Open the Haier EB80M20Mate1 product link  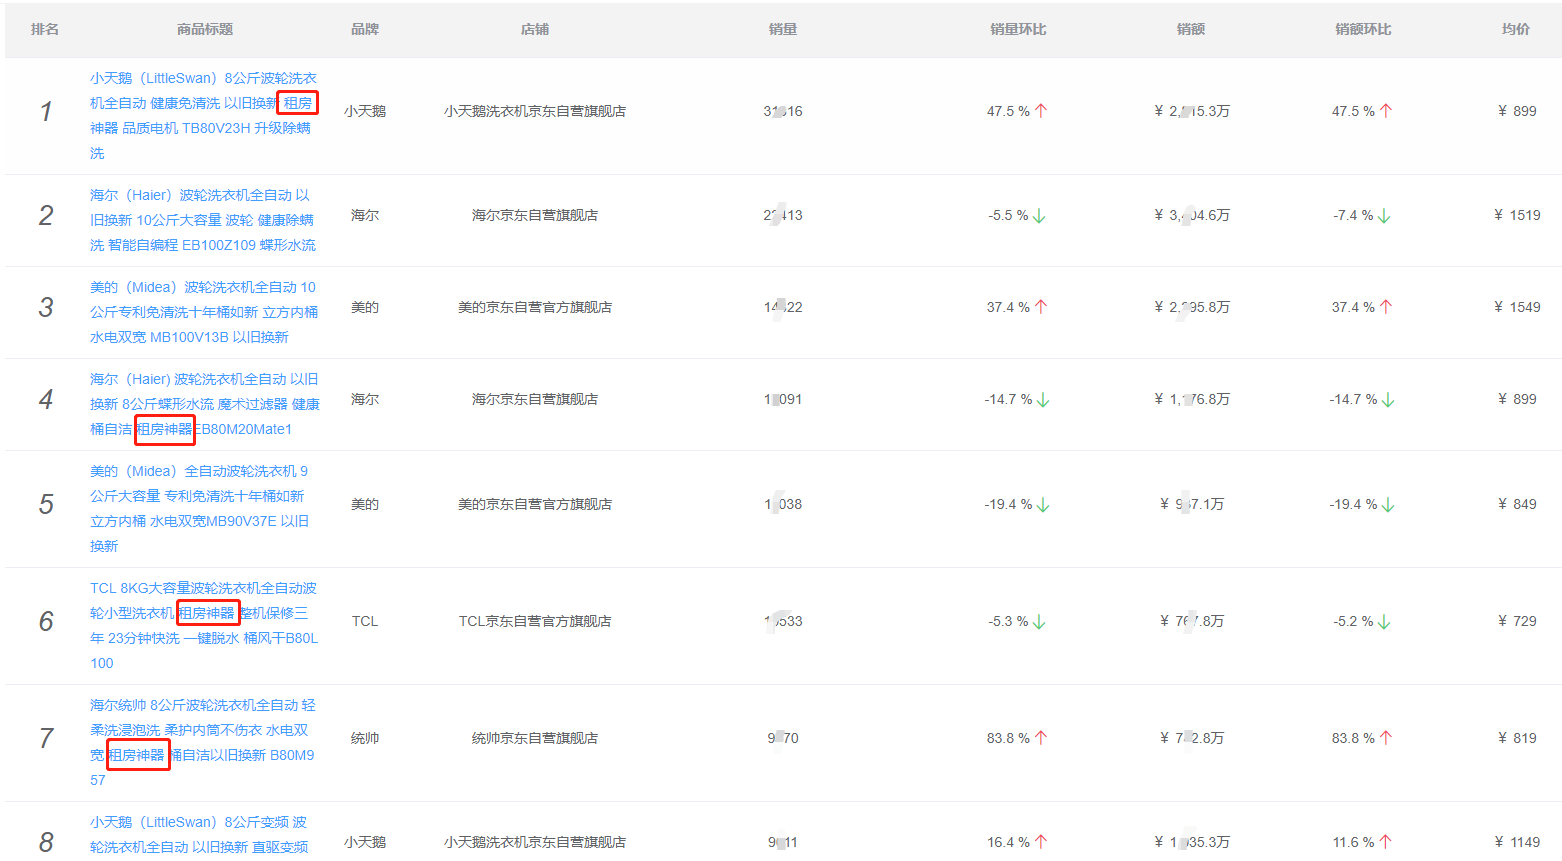tap(204, 404)
